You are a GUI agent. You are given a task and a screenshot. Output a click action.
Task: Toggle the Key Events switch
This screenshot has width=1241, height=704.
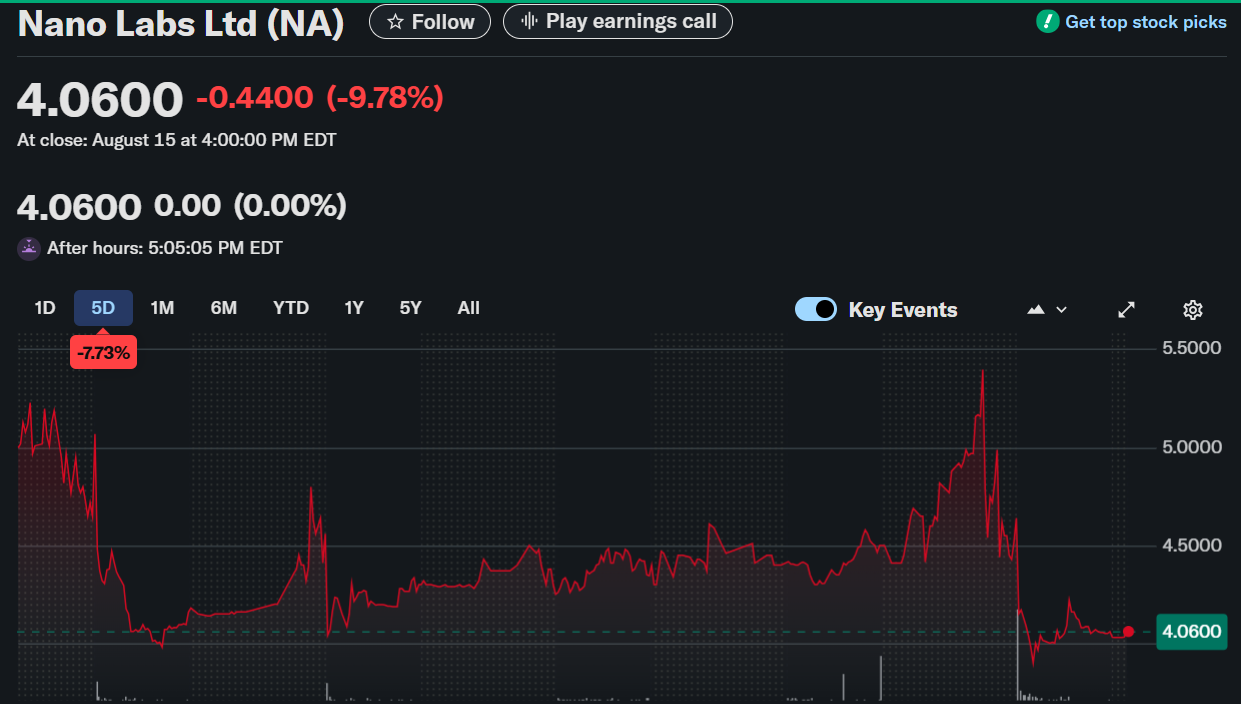click(816, 309)
